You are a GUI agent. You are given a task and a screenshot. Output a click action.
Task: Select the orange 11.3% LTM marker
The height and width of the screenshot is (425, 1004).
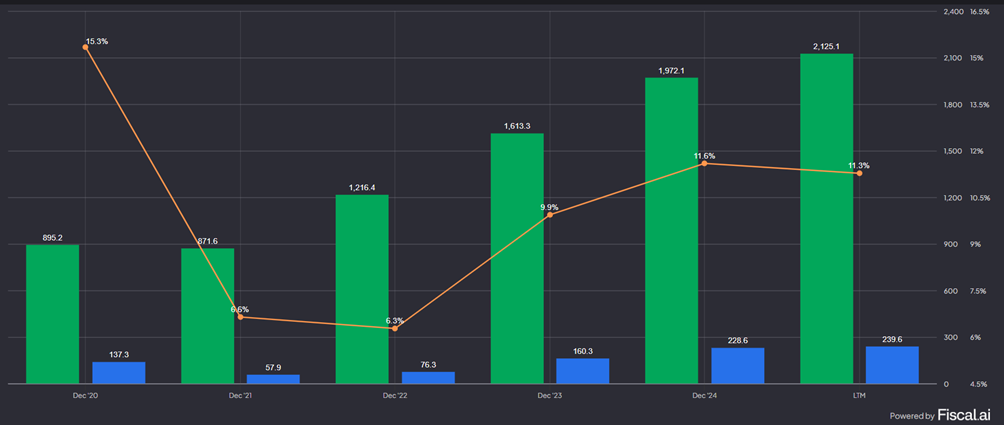pos(859,173)
